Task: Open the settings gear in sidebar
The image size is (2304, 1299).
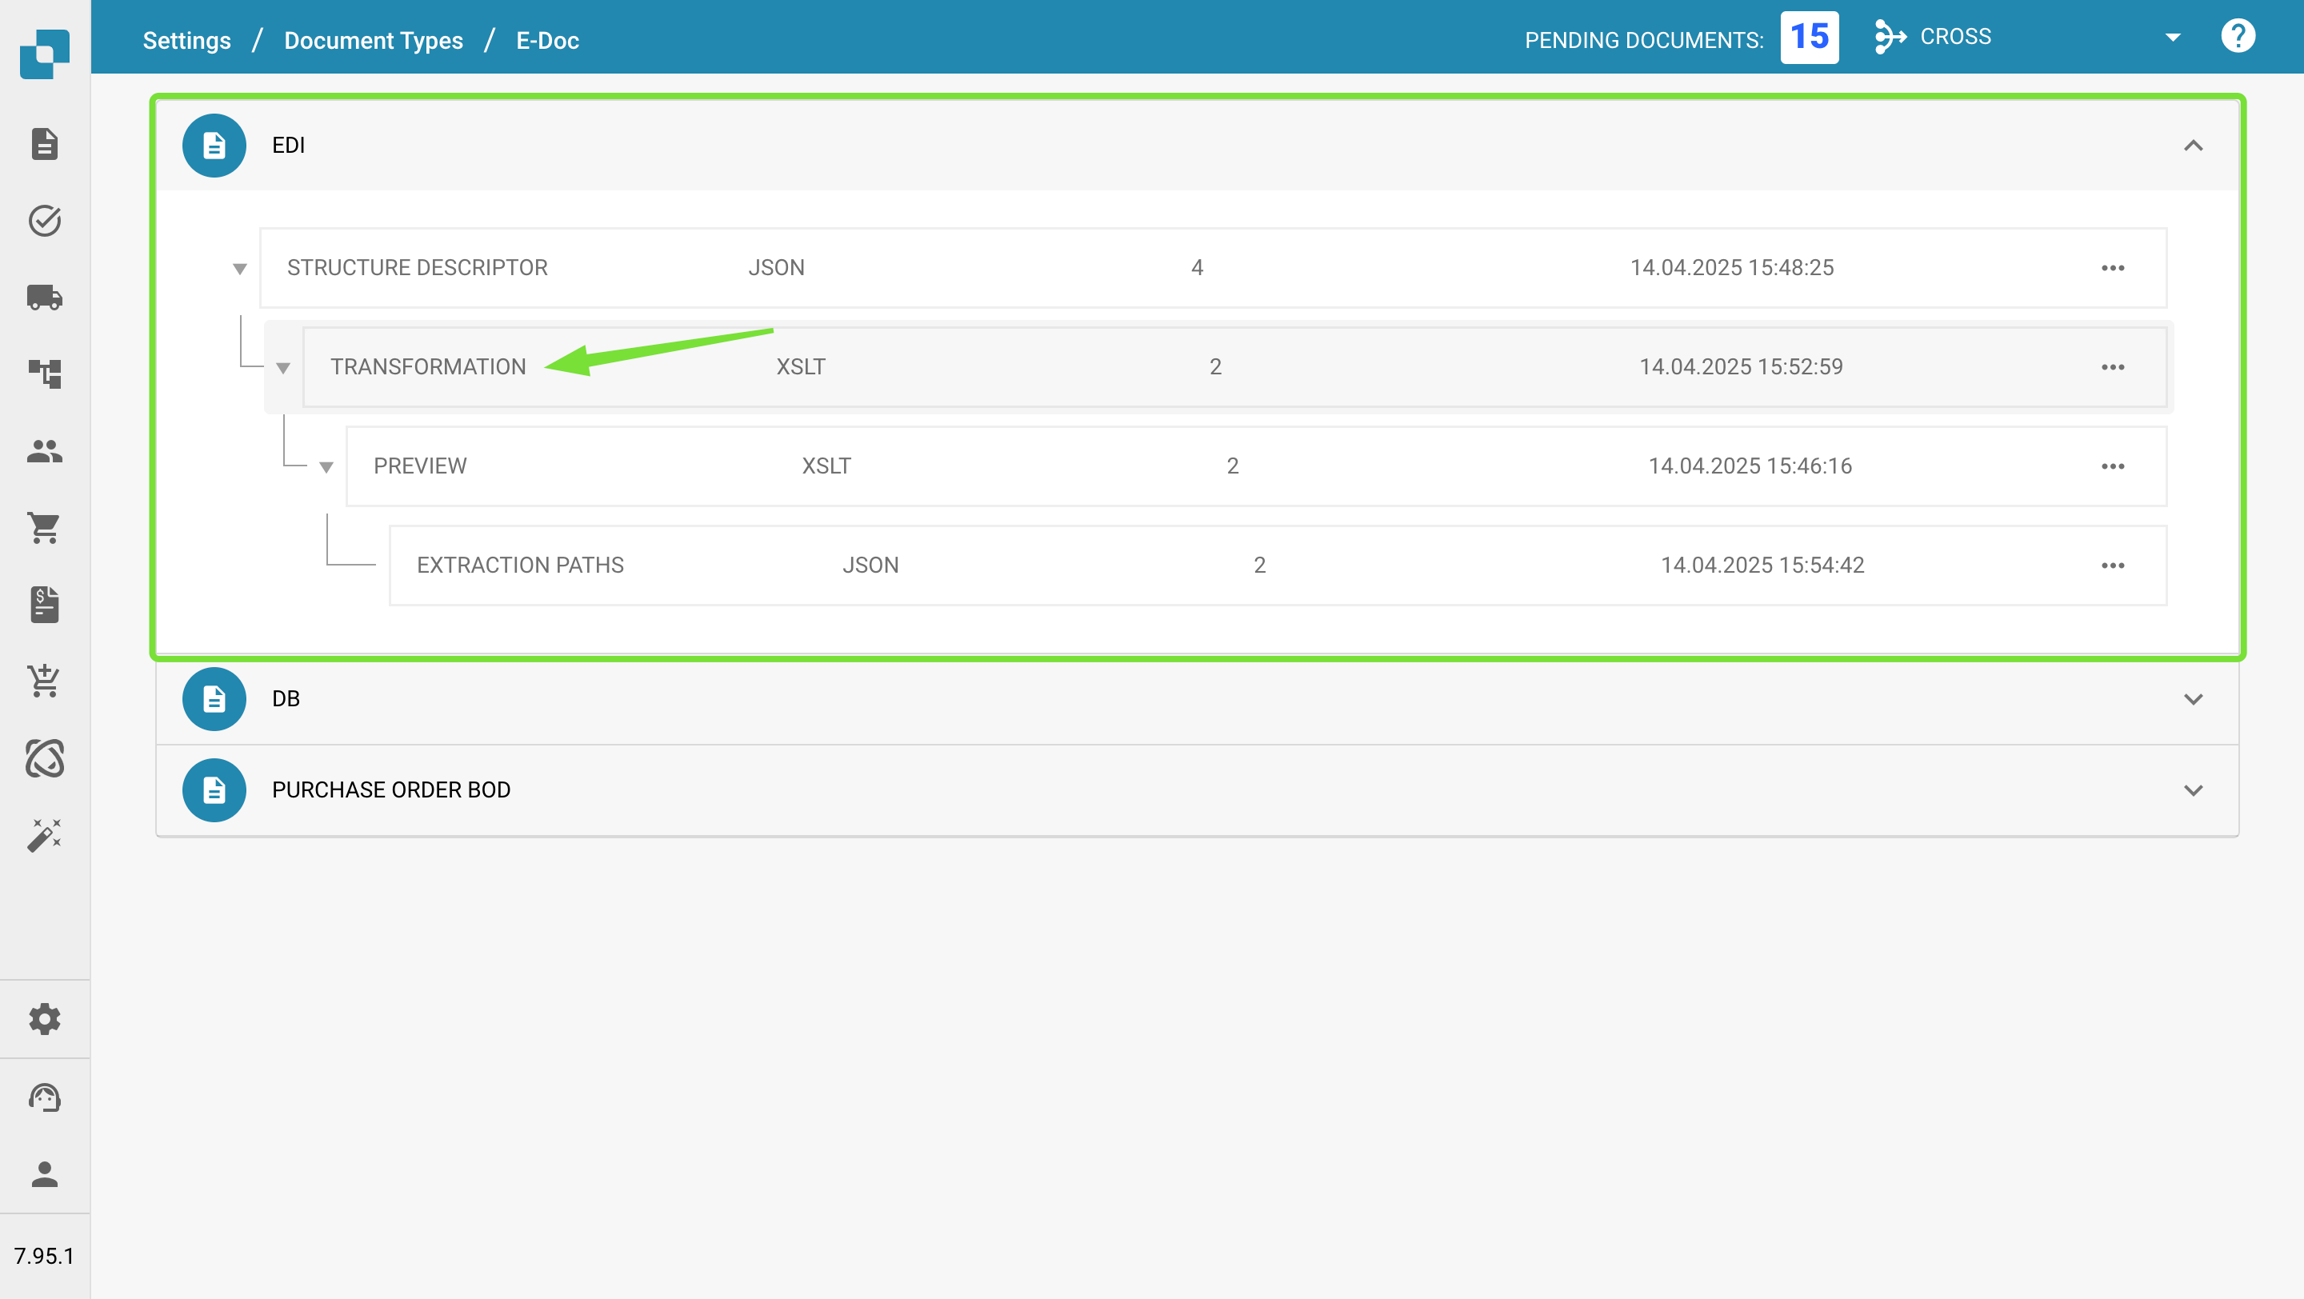Action: coord(44,1019)
